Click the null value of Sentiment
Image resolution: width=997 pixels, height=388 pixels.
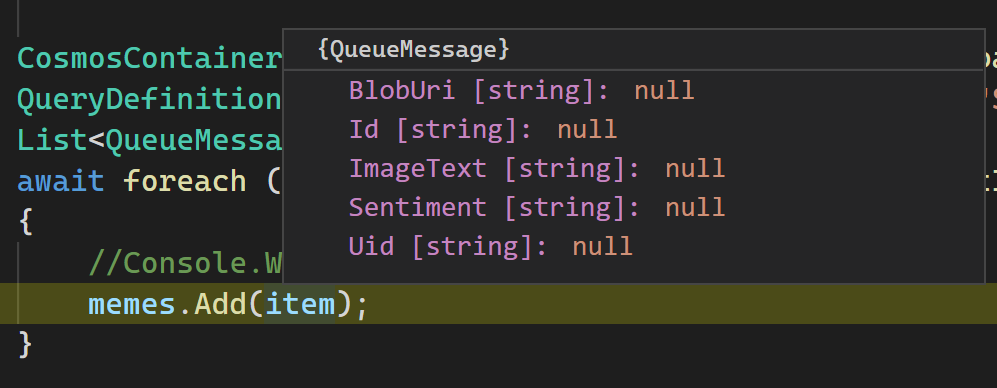695,207
